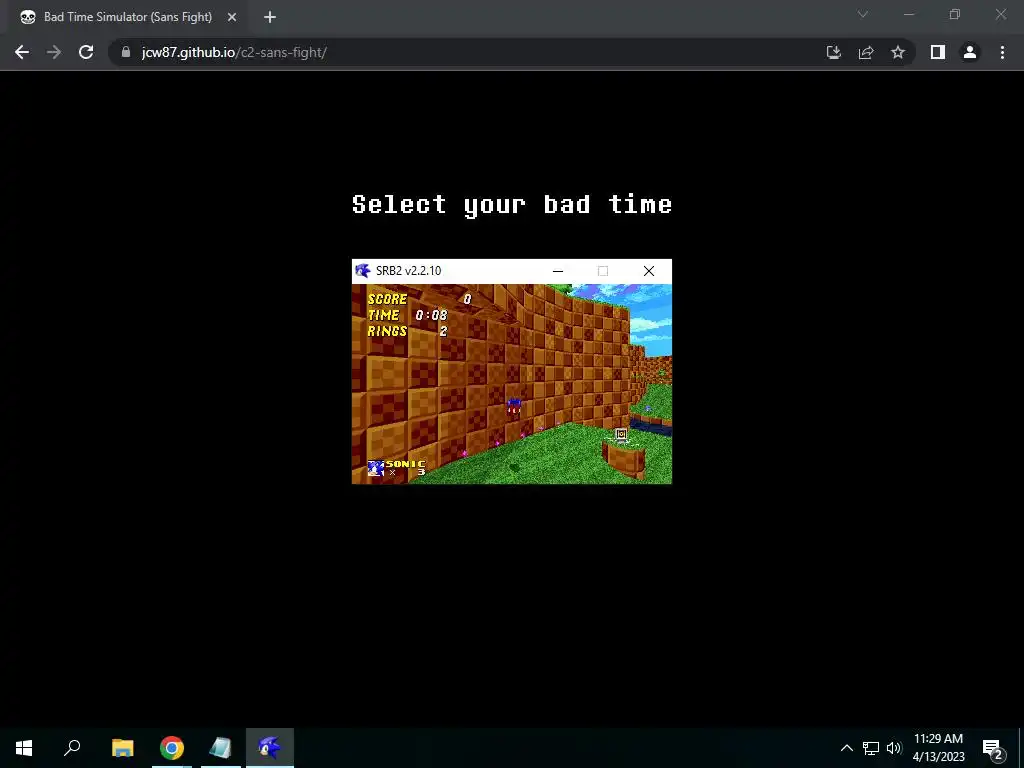The image size is (1024, 768).
Task: Minimize the SRB2 v2.2.10 window
Action: tap(558, 271)
